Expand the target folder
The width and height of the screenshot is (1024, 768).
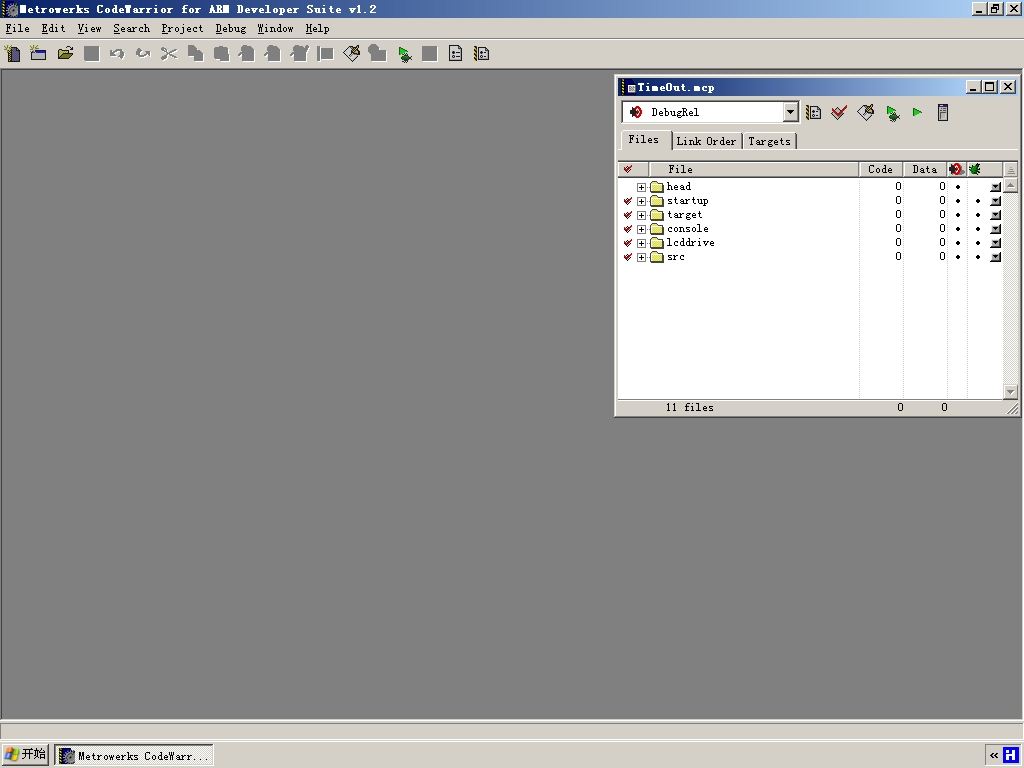pos(641,216)
